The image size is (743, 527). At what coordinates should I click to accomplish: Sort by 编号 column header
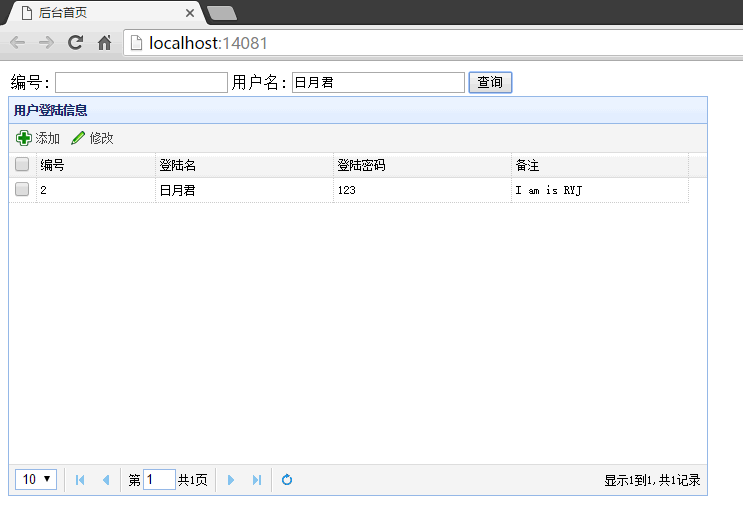(96, 165)
